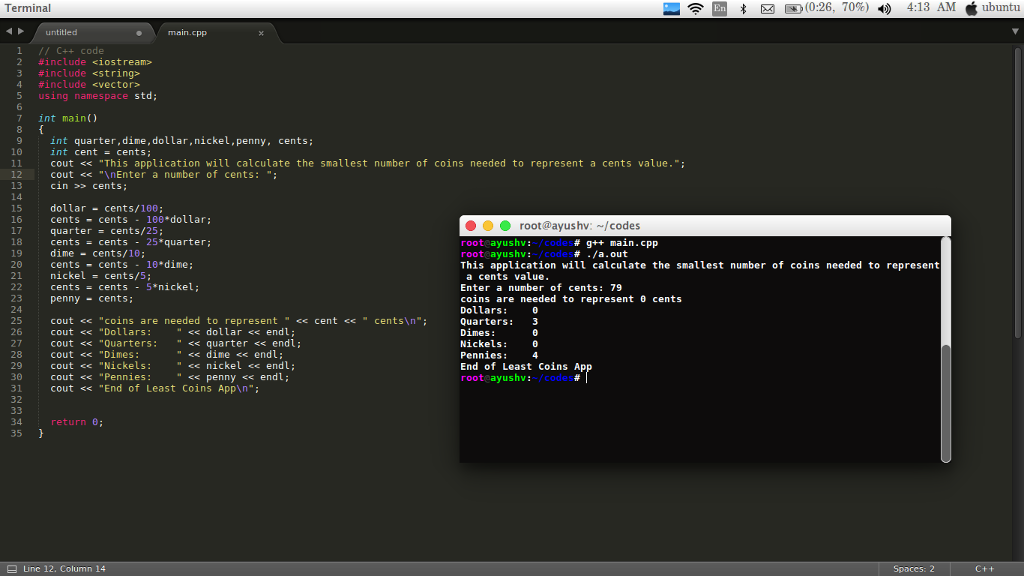Click the ubuntu user name in top bar
Screen dimensions: 1024x576
click(1000, 7)
